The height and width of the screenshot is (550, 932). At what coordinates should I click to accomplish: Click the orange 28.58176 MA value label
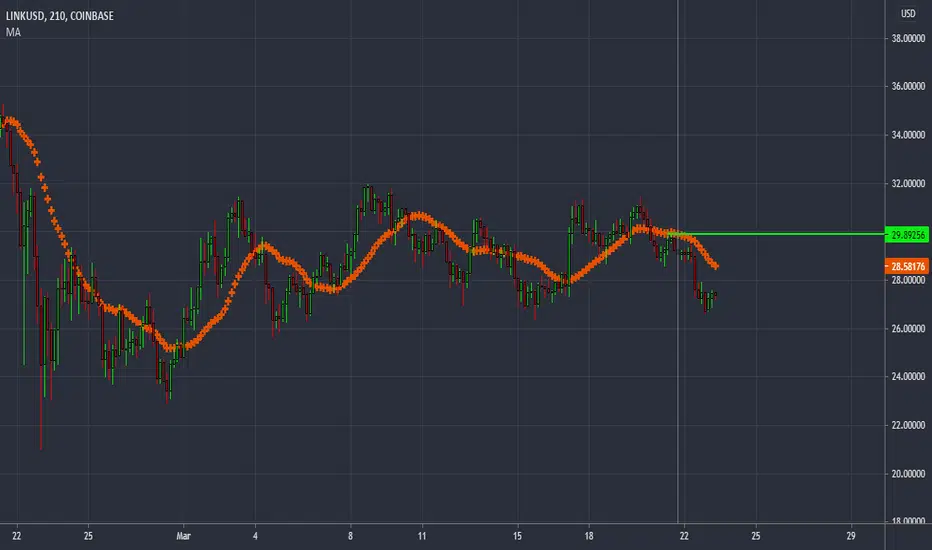(x=907, y=266)
